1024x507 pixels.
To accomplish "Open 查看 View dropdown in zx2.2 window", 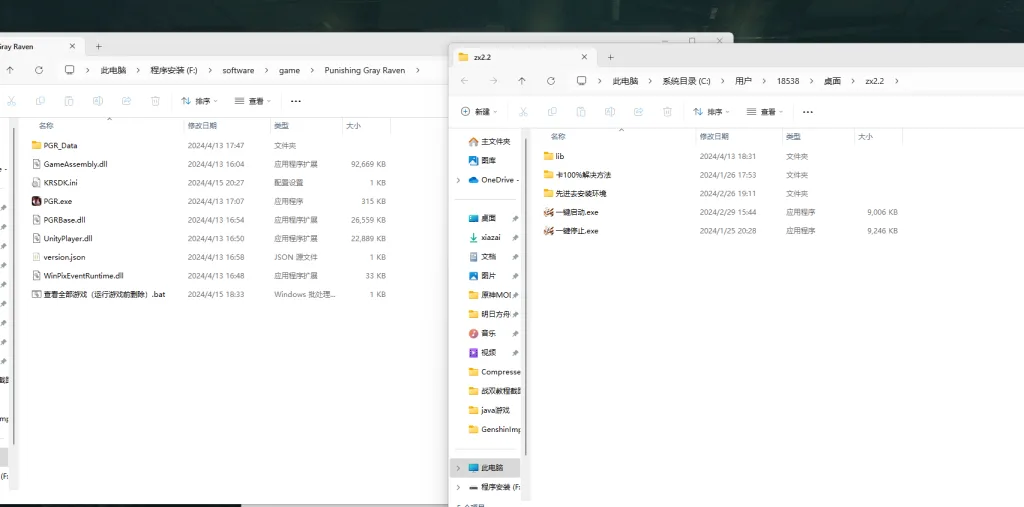I will 764,112.
